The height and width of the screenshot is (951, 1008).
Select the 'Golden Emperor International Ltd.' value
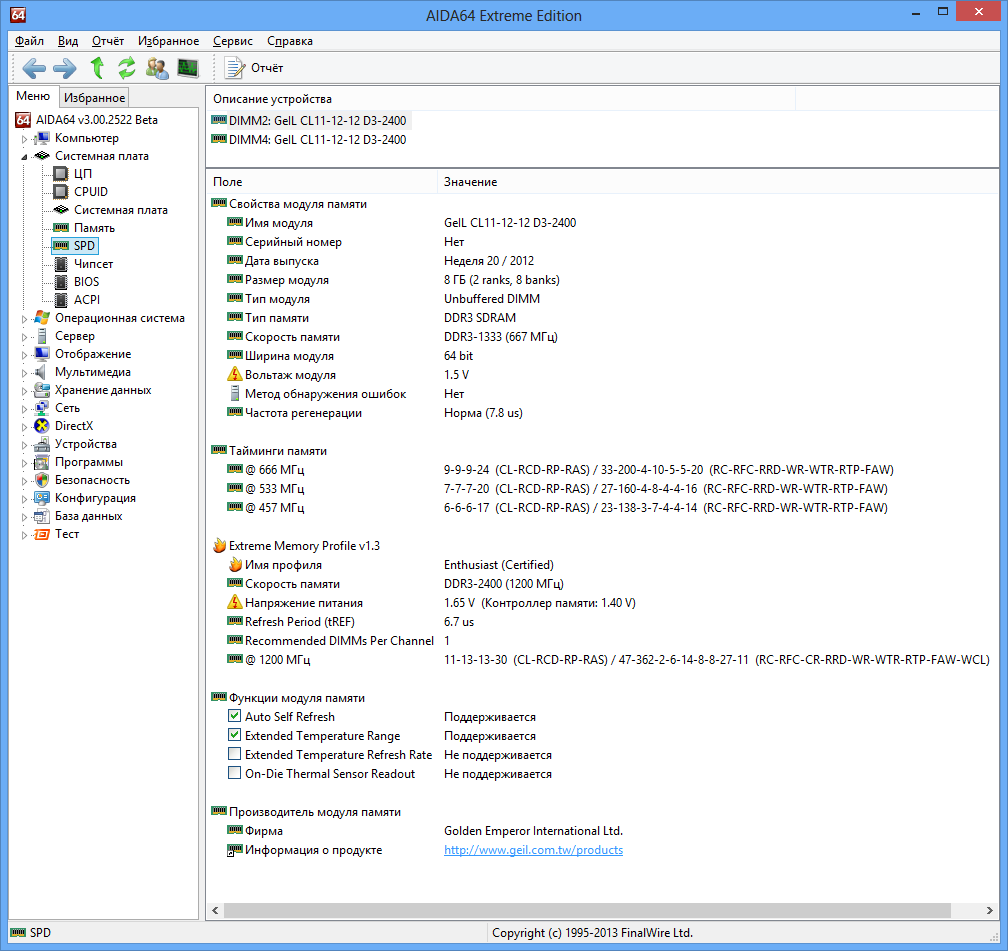[534, 831]
